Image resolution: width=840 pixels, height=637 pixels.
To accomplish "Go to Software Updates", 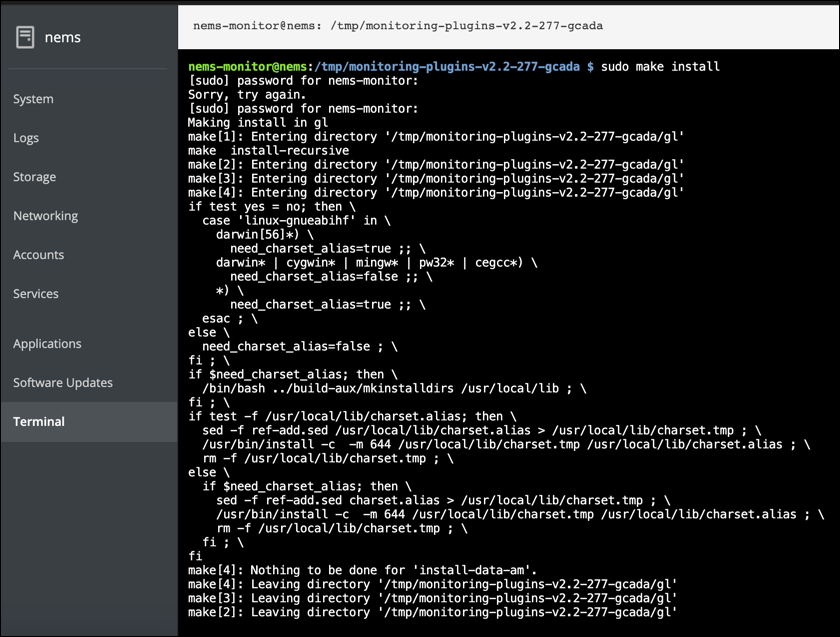I will pyautogui.click(x=62, y=382).
